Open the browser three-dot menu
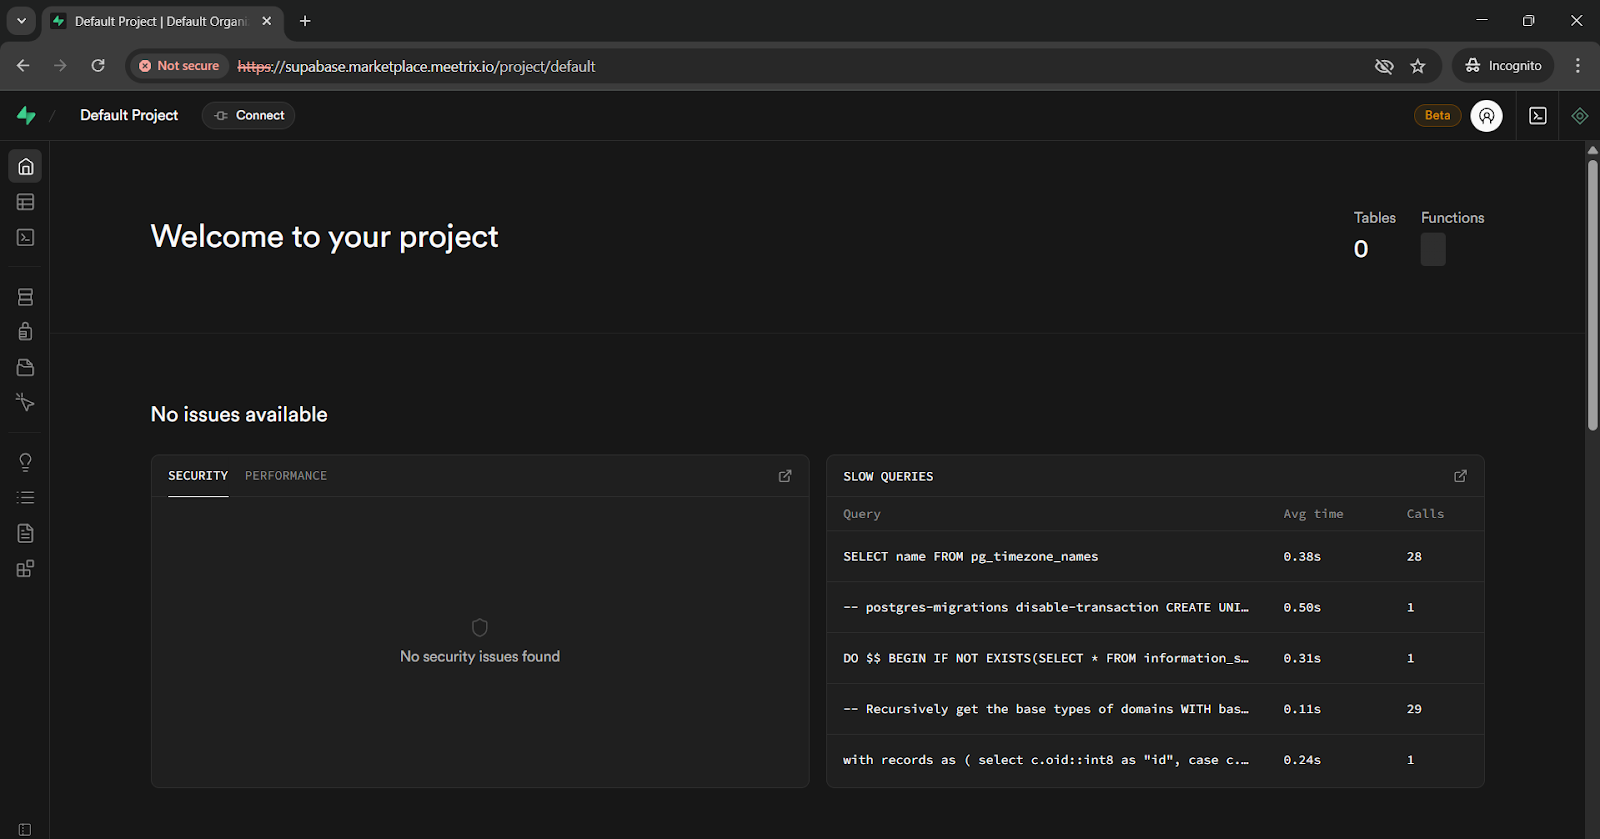Screen dimensions: 1600x839 click(x=1578, y=66)
